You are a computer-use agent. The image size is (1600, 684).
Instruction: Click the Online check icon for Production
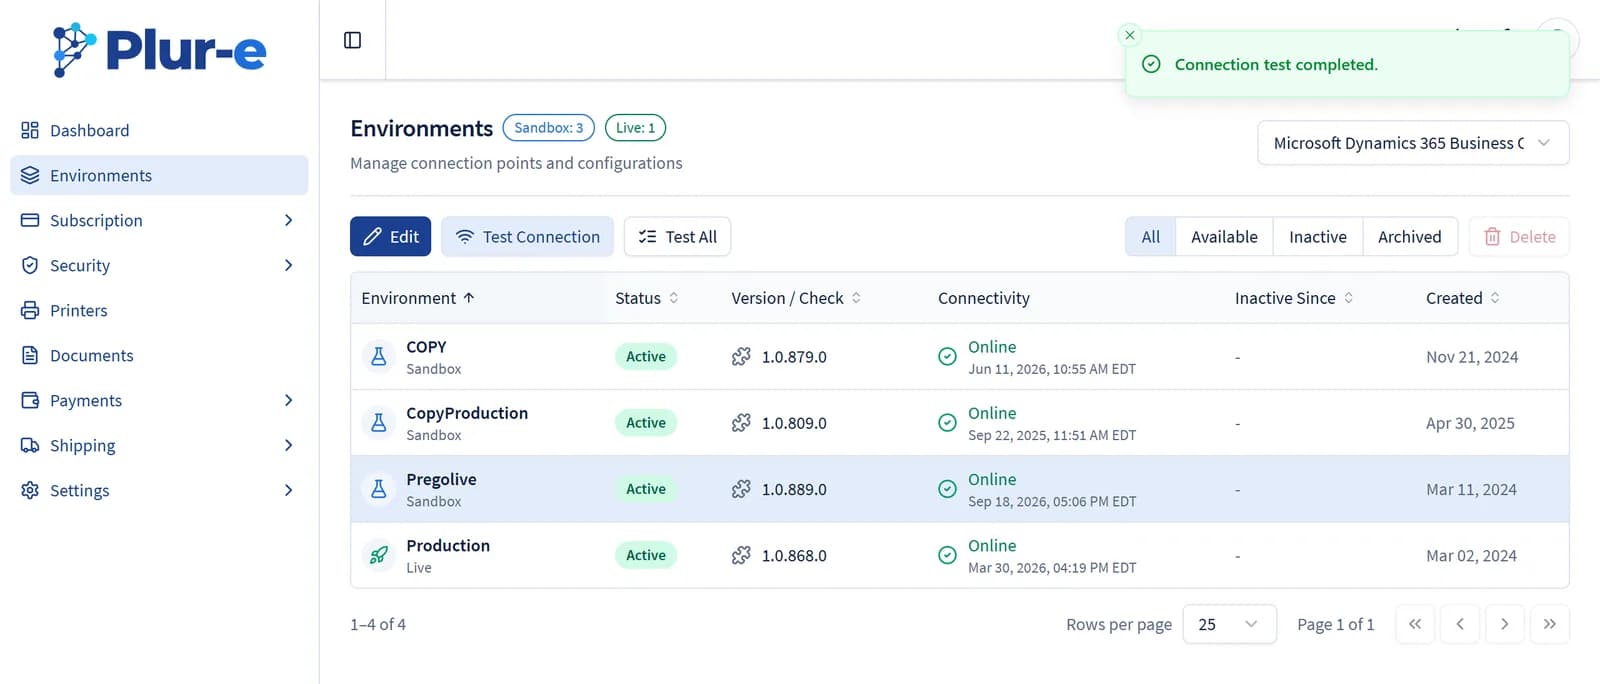(x=947, y=555)
